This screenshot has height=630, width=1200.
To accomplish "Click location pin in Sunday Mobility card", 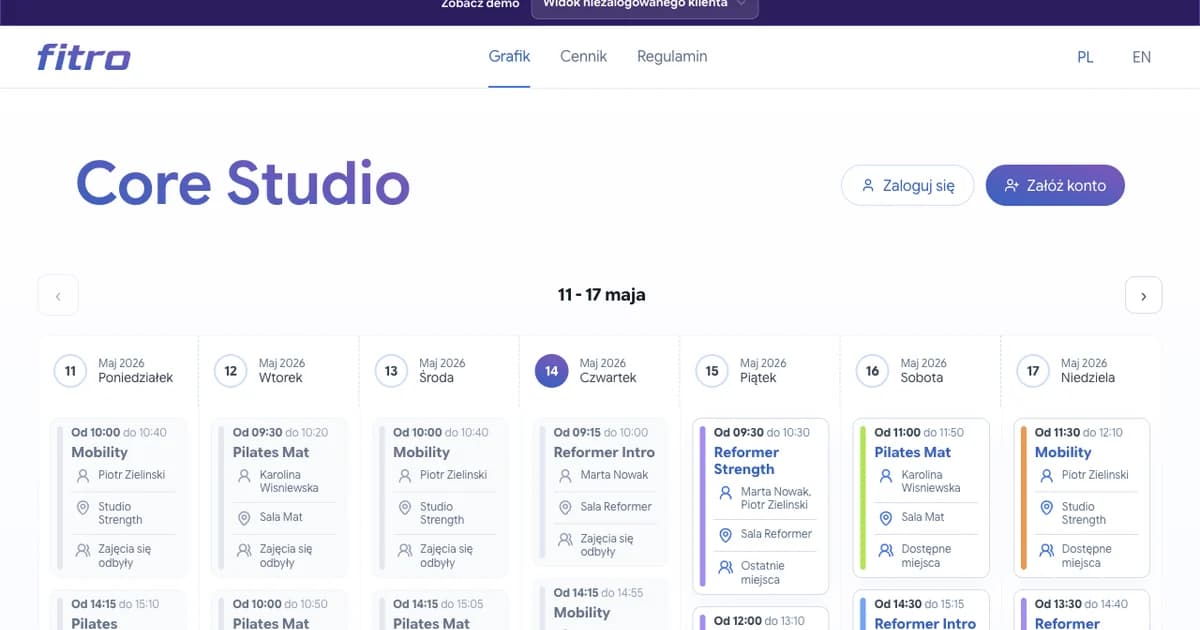I will (1047, 508).
